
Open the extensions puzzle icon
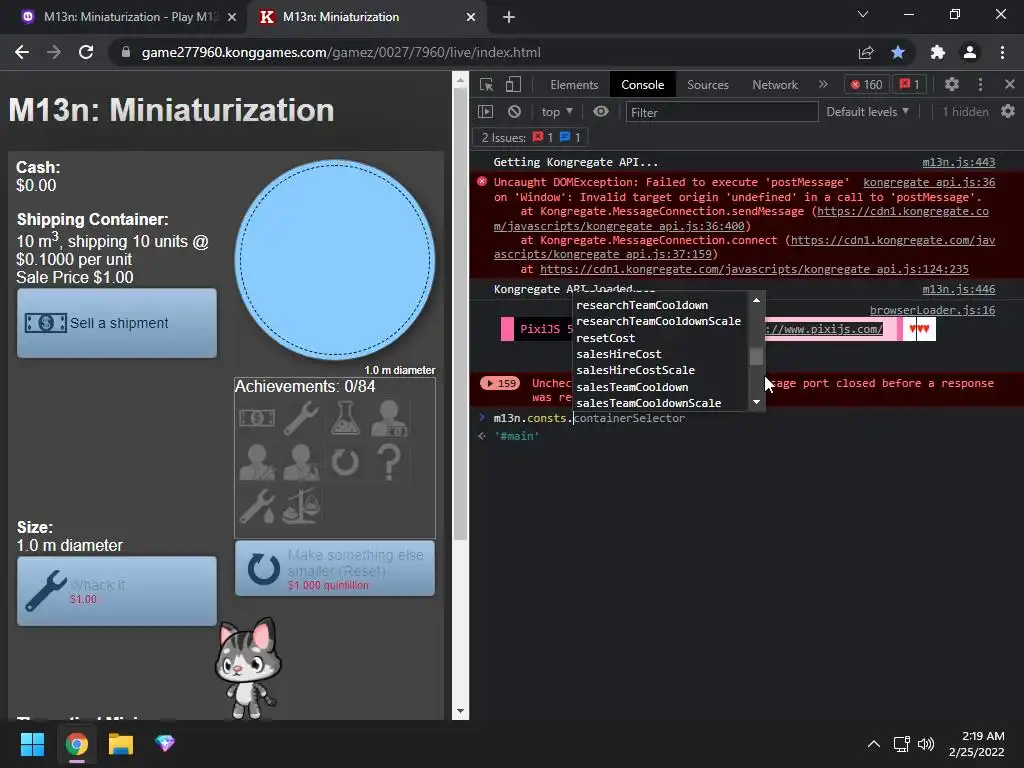click(x=938, y=52)
